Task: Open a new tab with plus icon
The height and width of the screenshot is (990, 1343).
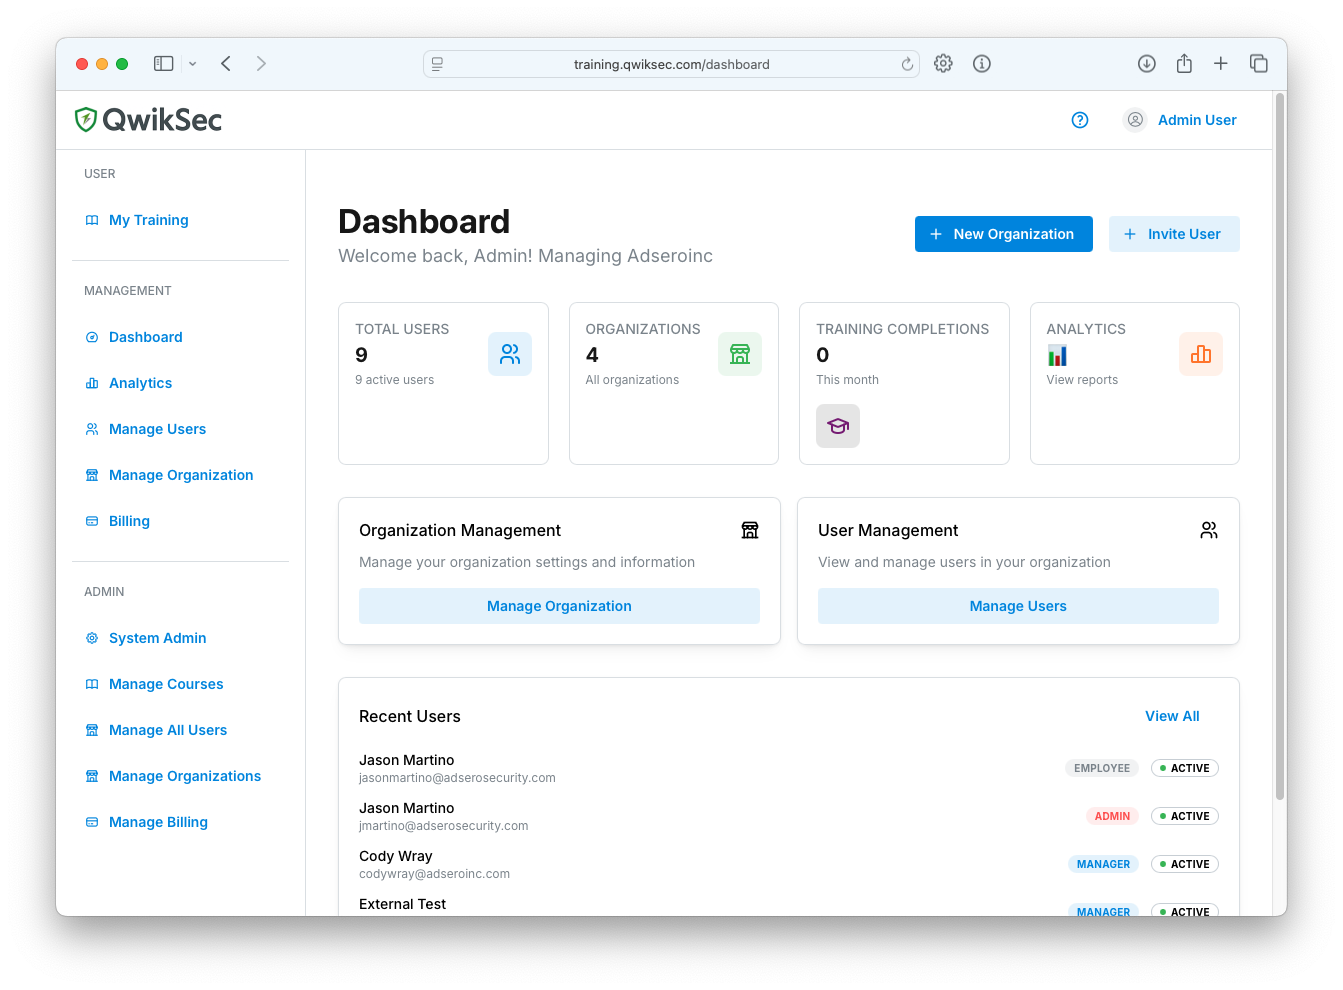Action: click(1221, 64)
